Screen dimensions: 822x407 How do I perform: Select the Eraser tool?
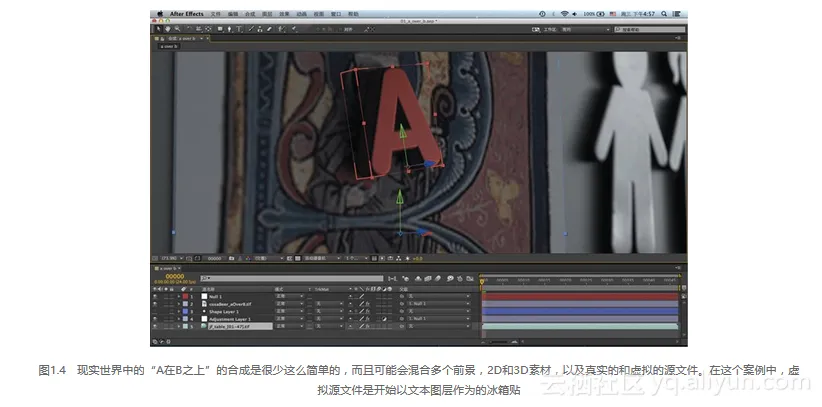click(x=269, y=29)
